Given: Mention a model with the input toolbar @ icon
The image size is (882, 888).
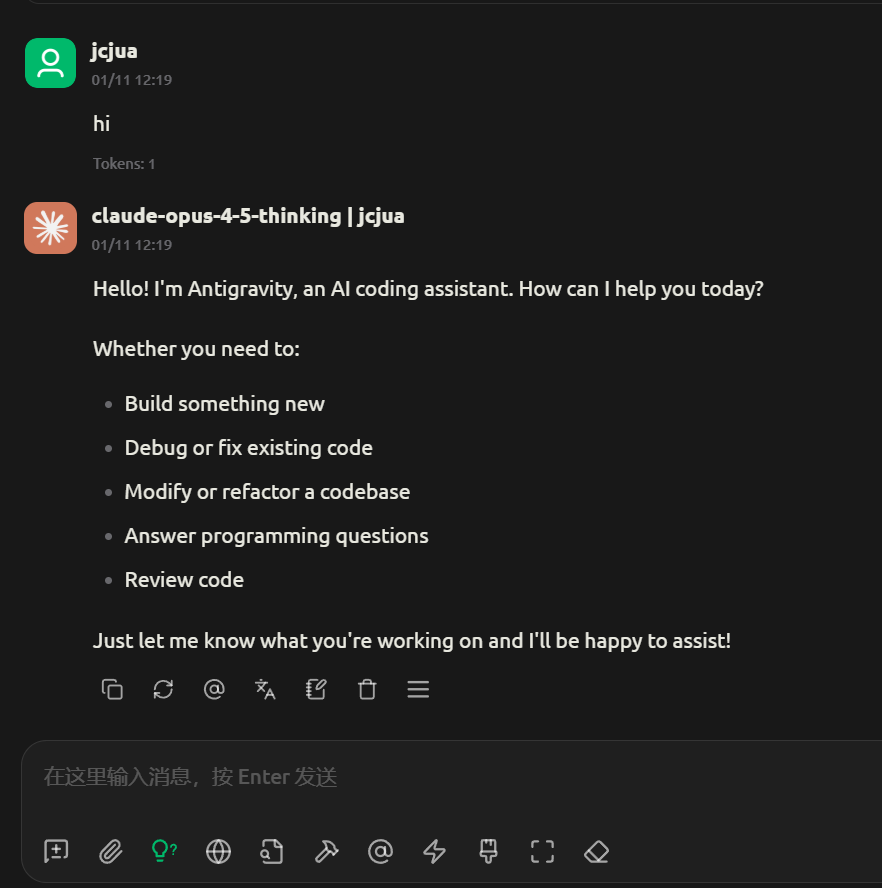Looking at the screenshot, I should (380, 851).
